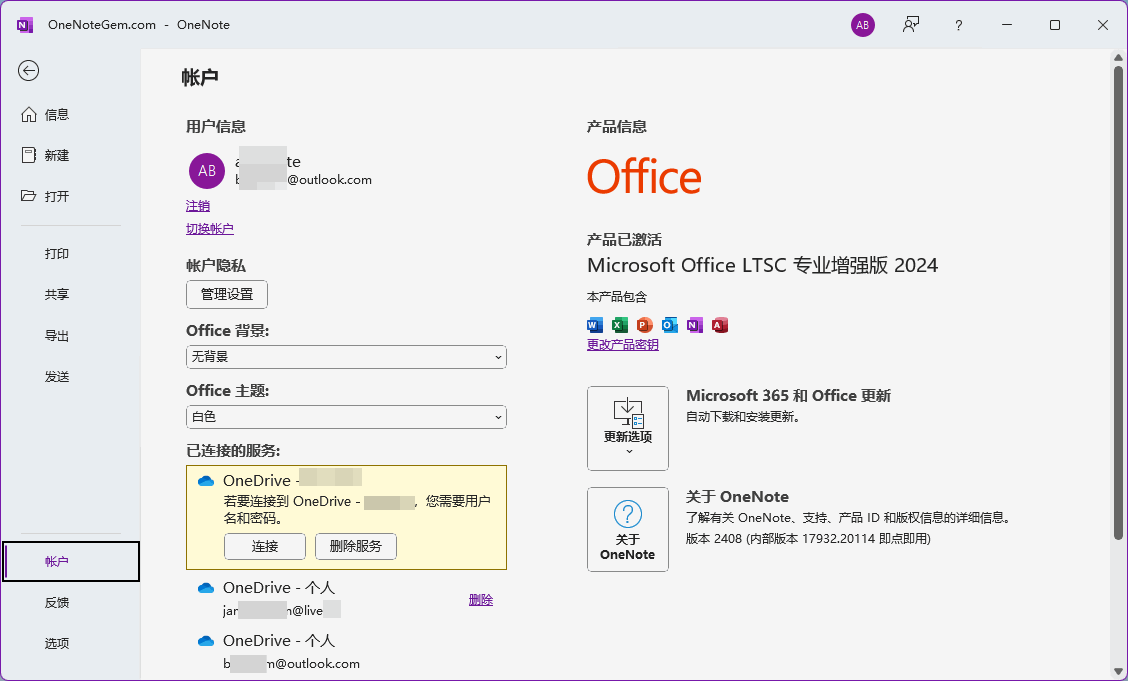Open Help question mark icon
The image size is (1128, 681).
958,25
